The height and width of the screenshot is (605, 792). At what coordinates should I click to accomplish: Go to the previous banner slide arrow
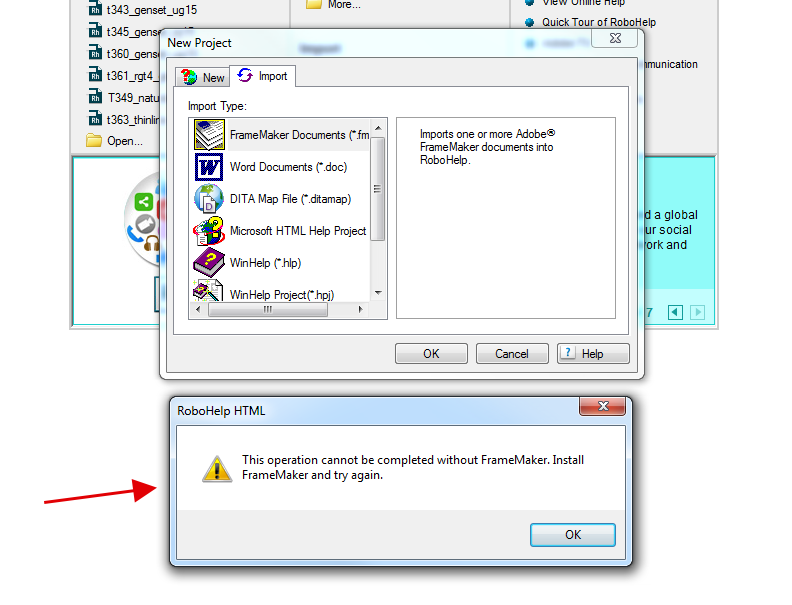click(675, 312)
